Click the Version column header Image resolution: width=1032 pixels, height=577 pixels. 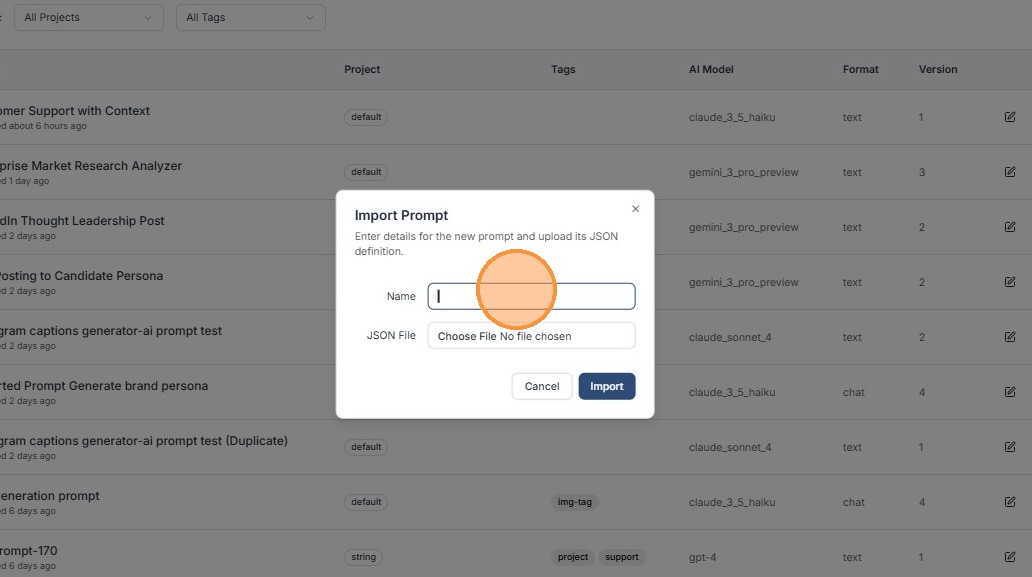938,70
